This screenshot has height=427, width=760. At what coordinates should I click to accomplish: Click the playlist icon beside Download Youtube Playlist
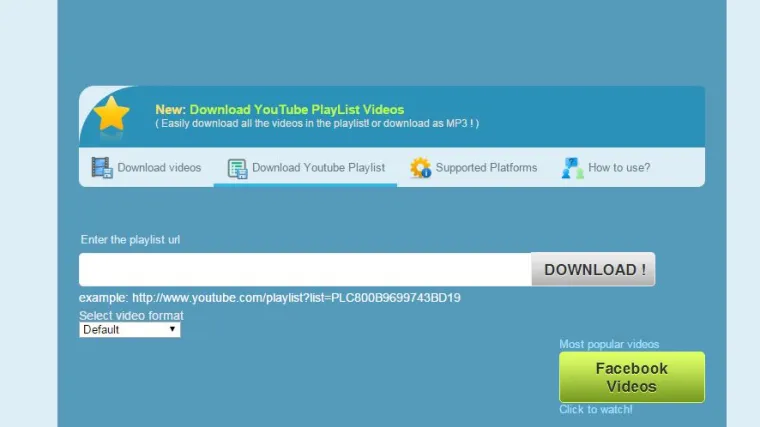point(238,169)
